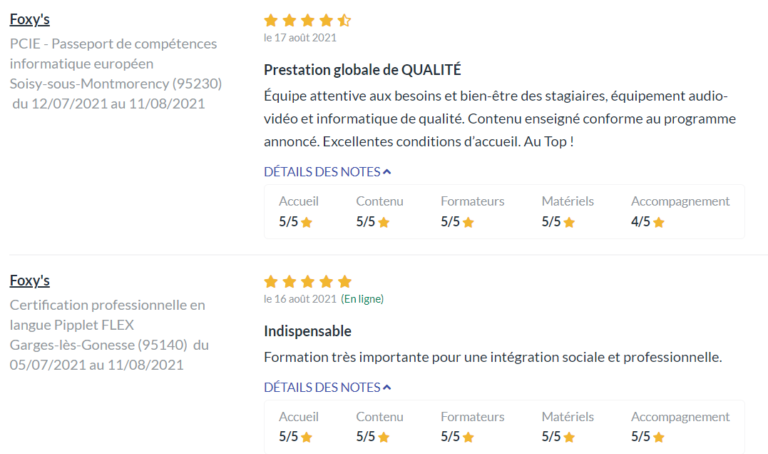768x454 pixels.
Task: Click the PCIE Passeport de compétences course title
Action: tap(113, 53)
